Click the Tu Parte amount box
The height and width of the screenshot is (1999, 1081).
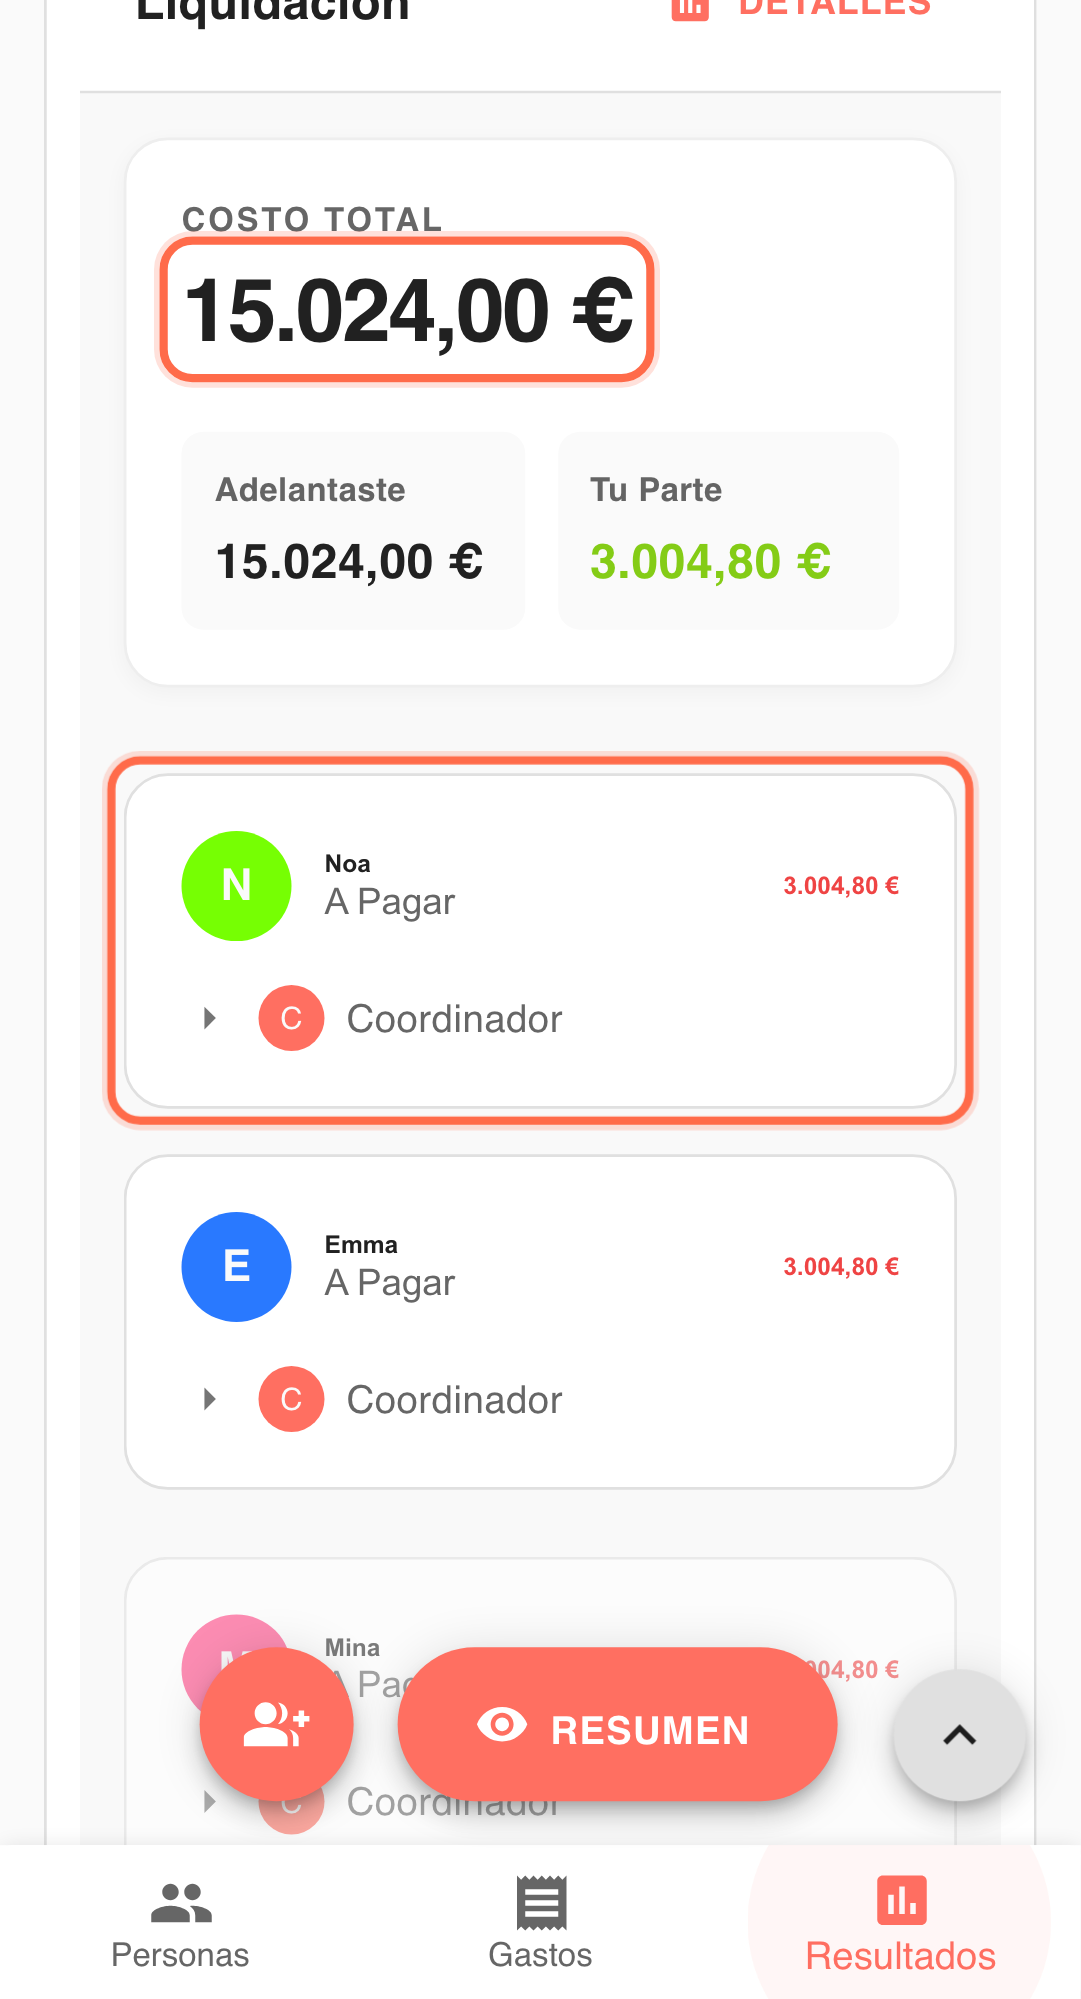tap(728, 531)
